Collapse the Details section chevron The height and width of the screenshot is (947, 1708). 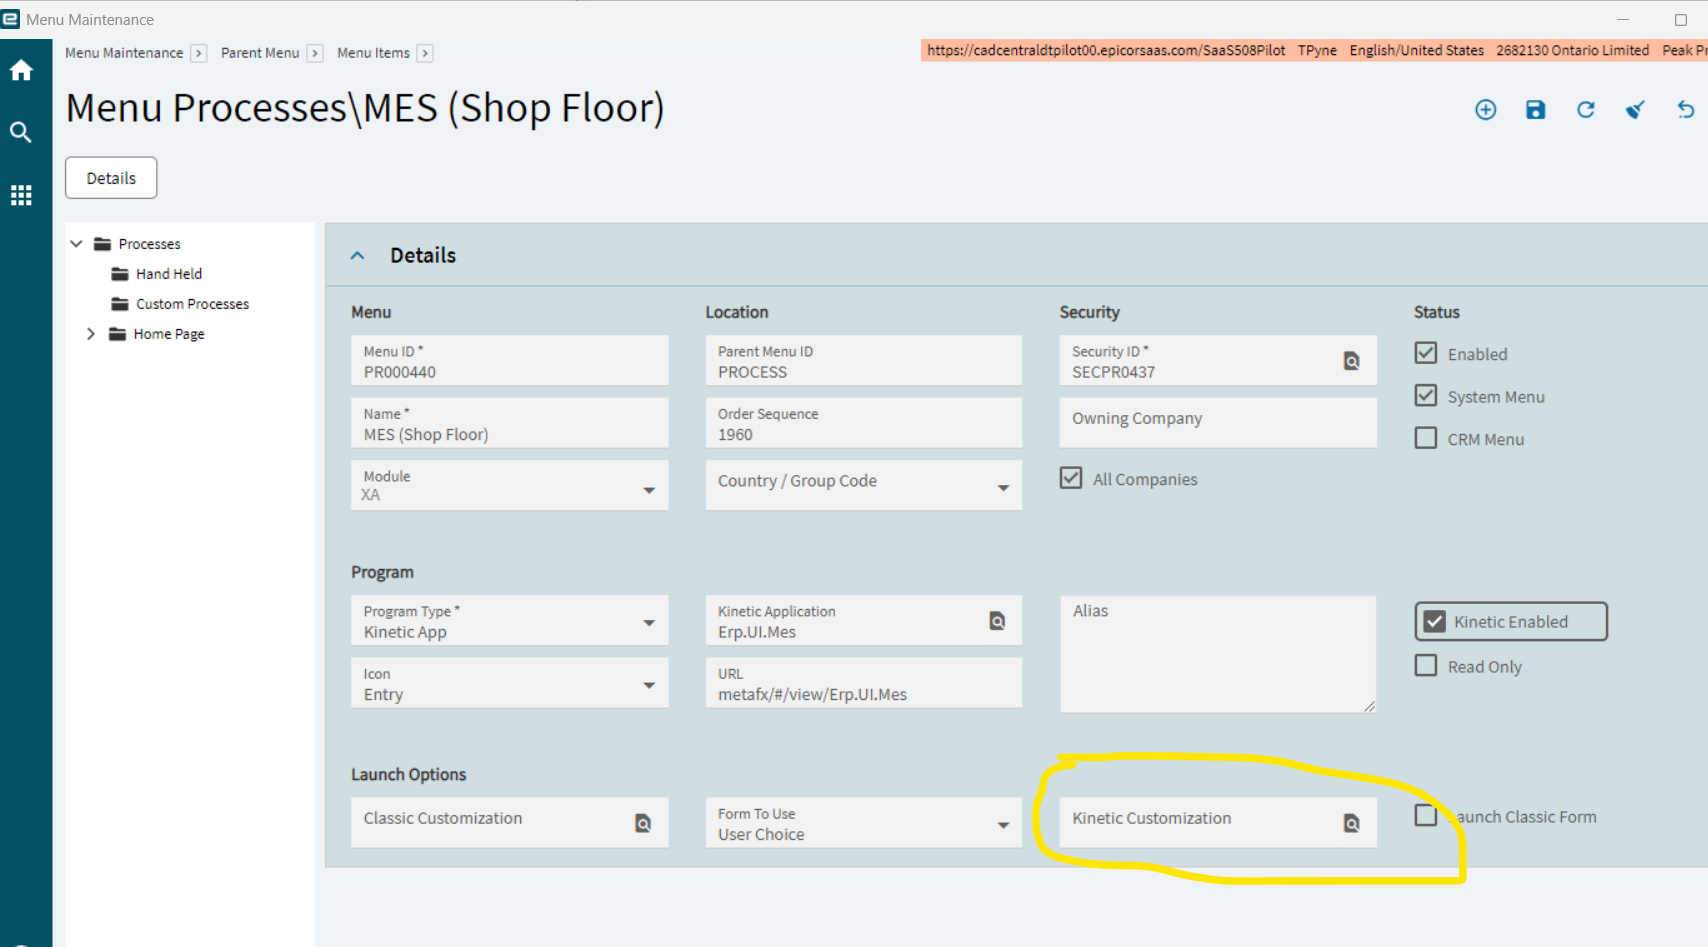tap(357, 255)
